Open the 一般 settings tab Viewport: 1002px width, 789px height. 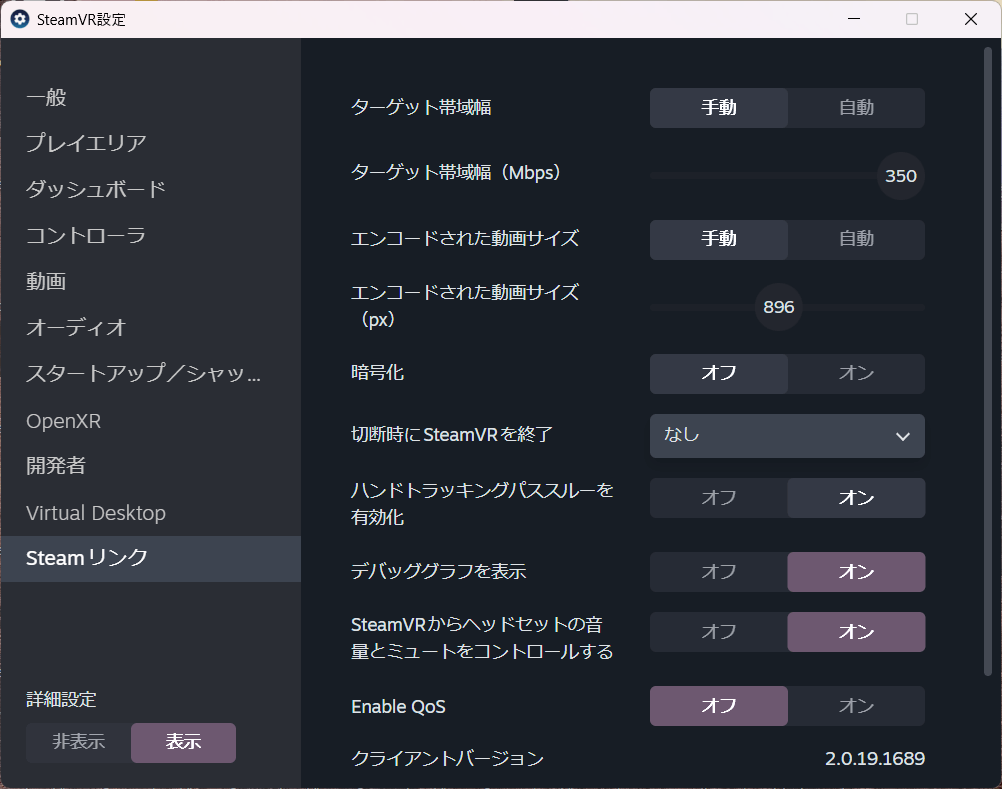click(46, 98)
